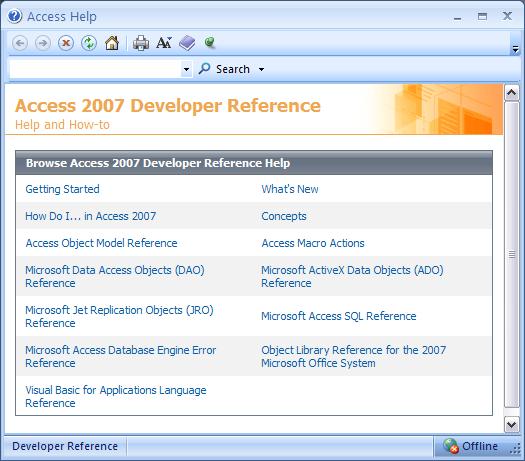Open the Offline connection status menu

point(470,446)
